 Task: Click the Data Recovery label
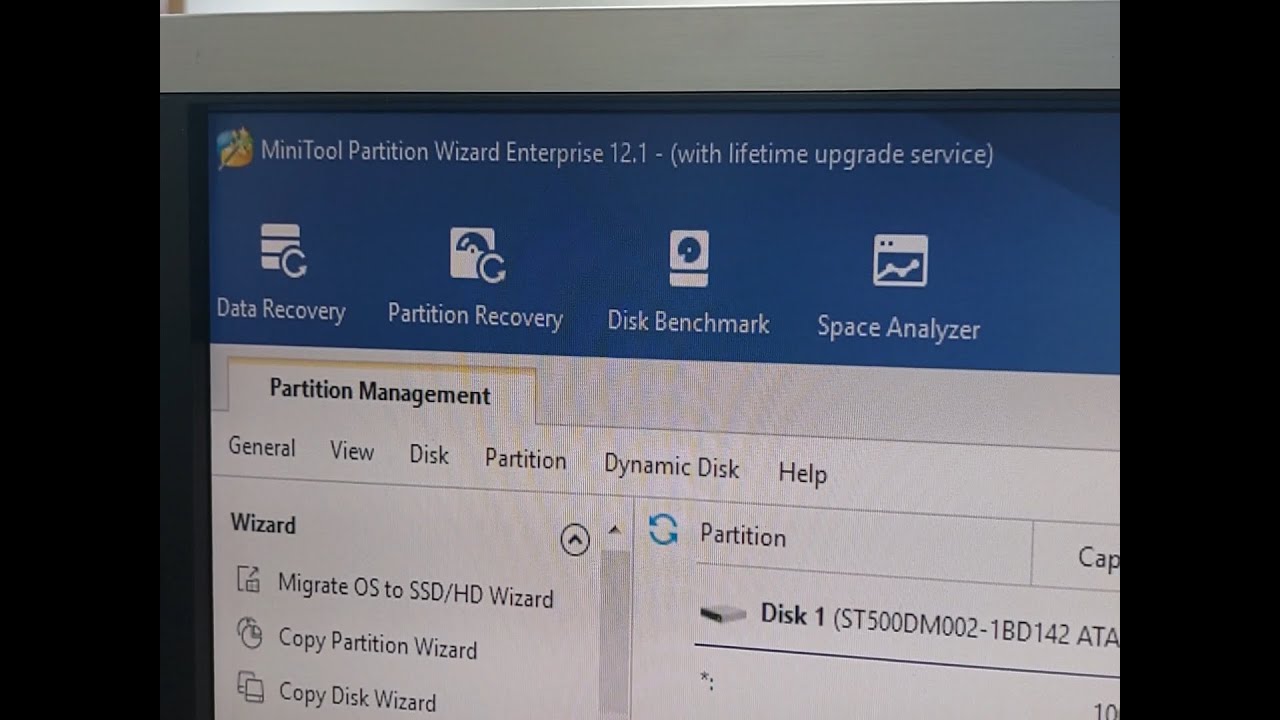281,310
